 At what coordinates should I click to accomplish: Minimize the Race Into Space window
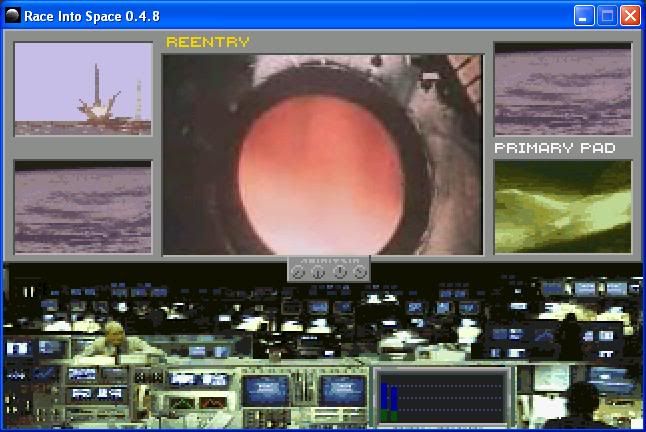584,16
